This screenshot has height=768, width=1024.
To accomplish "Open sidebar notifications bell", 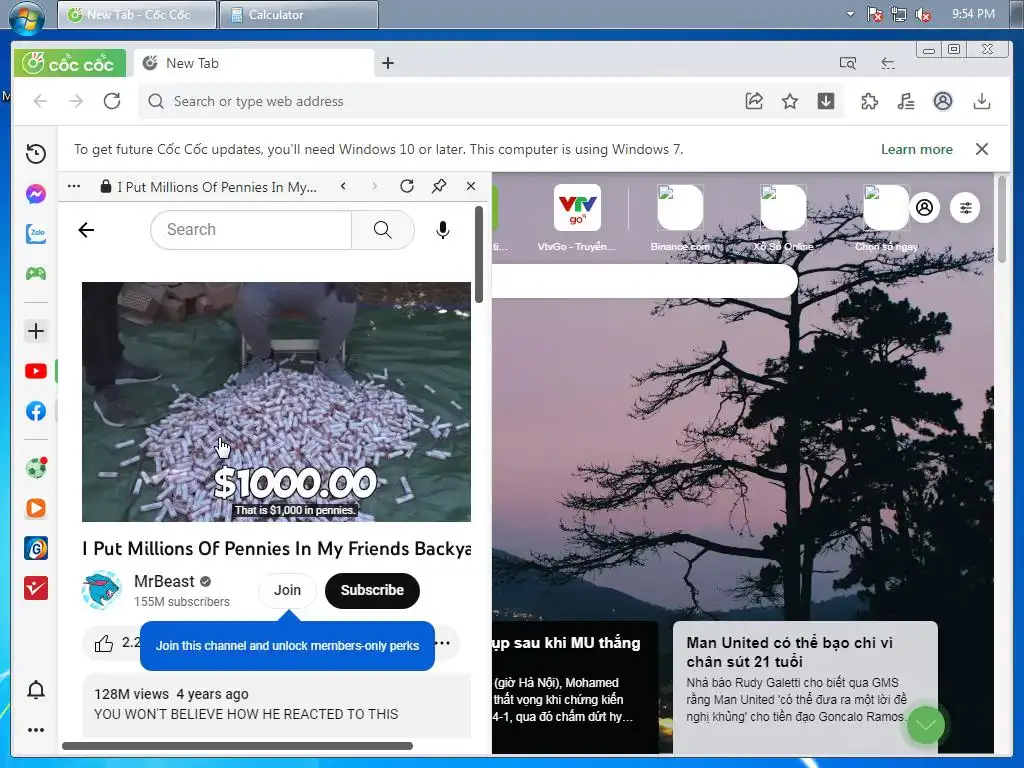I will 36,690.
